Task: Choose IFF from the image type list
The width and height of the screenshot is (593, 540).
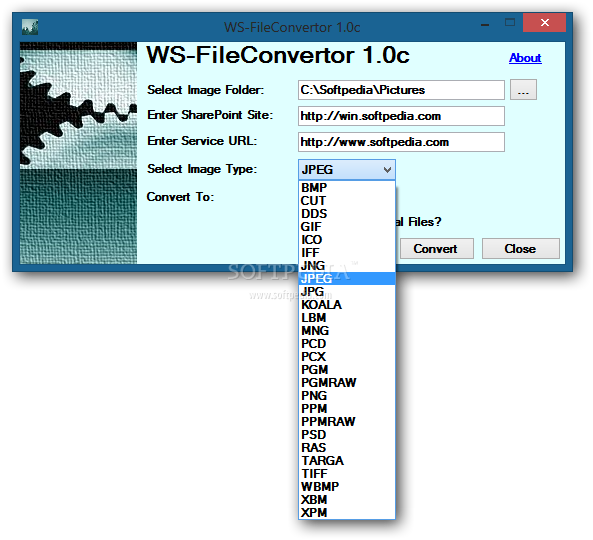Action: (x=347, y=253)
